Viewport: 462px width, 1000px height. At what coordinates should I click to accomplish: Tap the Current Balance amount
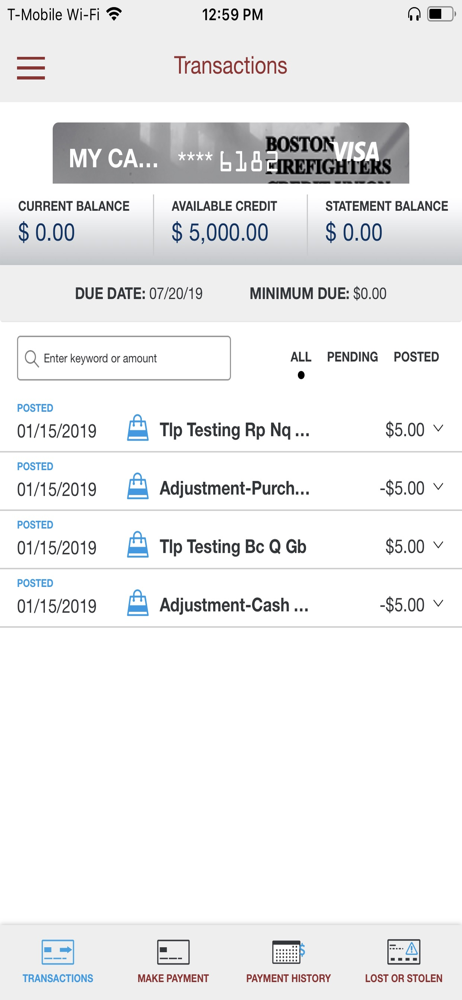coord(46,233)
